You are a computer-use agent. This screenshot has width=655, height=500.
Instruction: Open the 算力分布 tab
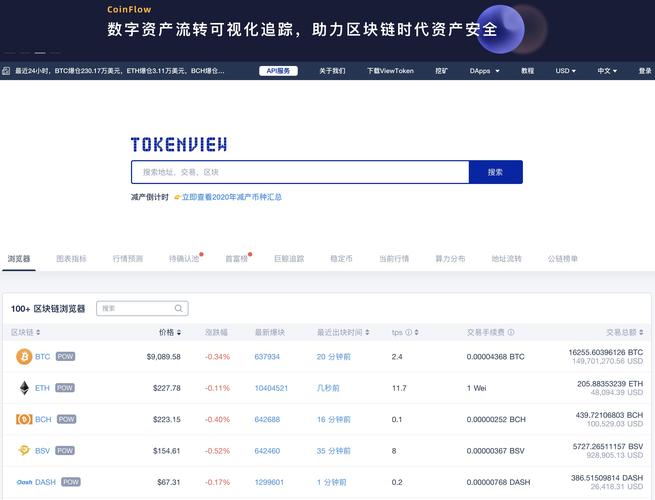pos(450,259)
